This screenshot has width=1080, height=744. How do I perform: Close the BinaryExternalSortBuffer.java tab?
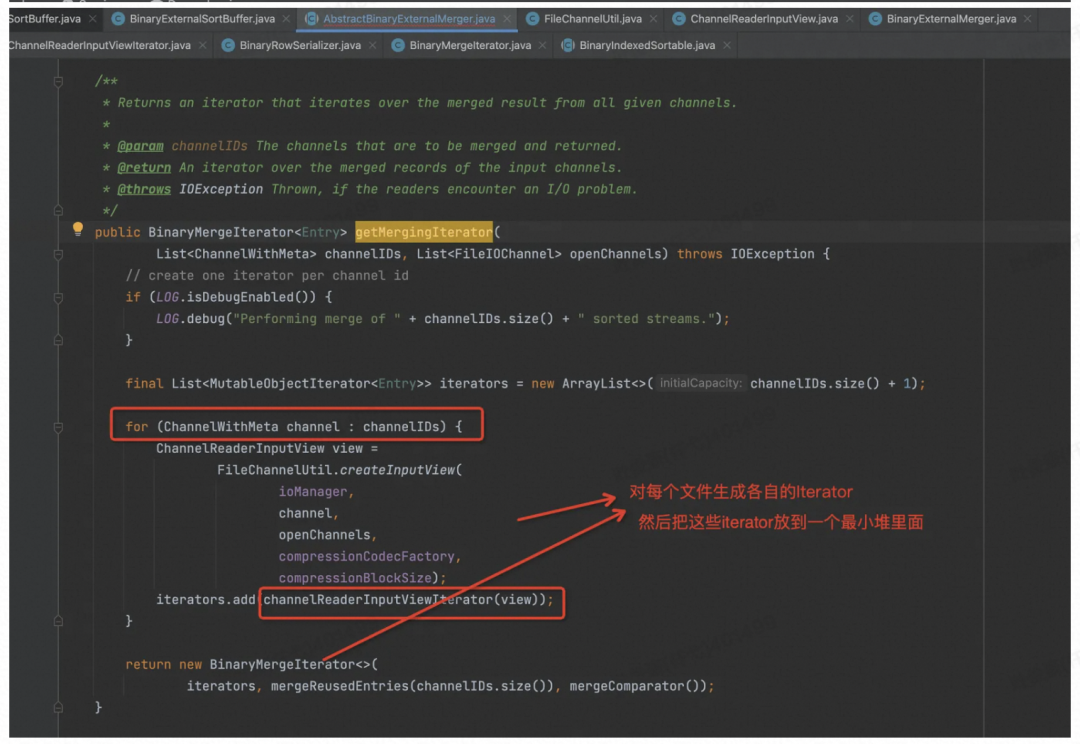coord(287,19)
